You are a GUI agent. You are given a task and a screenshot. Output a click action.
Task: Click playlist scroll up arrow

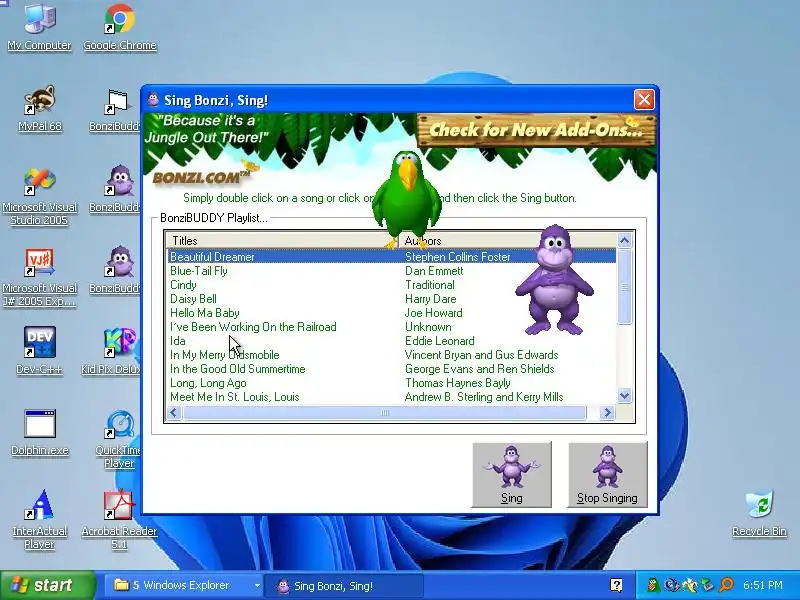624,241
